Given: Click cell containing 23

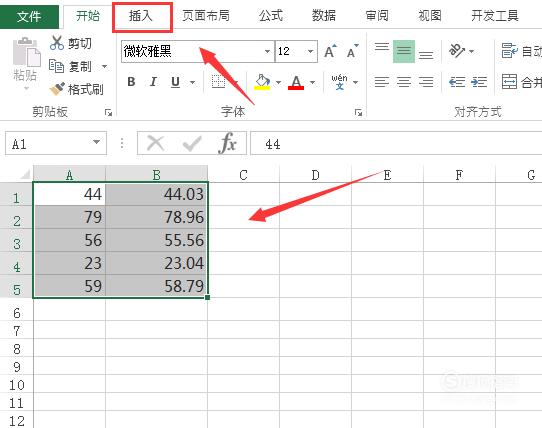Looking at the screenshot, I should pos(69,263).
